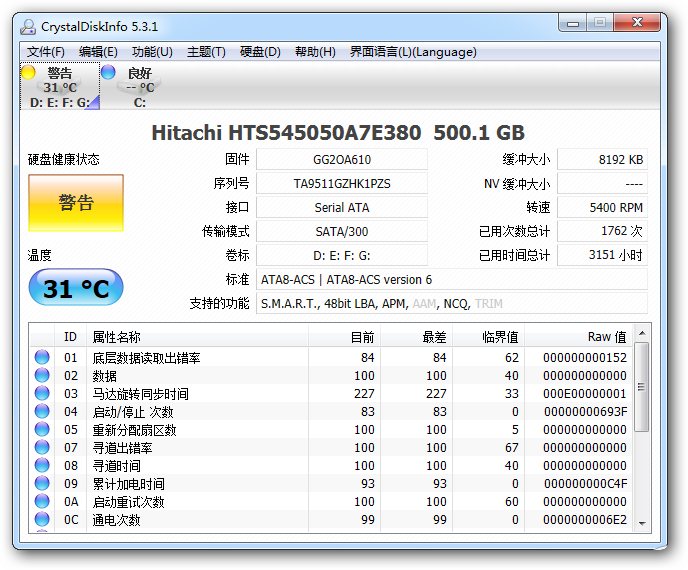Screen dimensions: 688x570
Task: Open the 编辑(E) menu
Action: 98,52
